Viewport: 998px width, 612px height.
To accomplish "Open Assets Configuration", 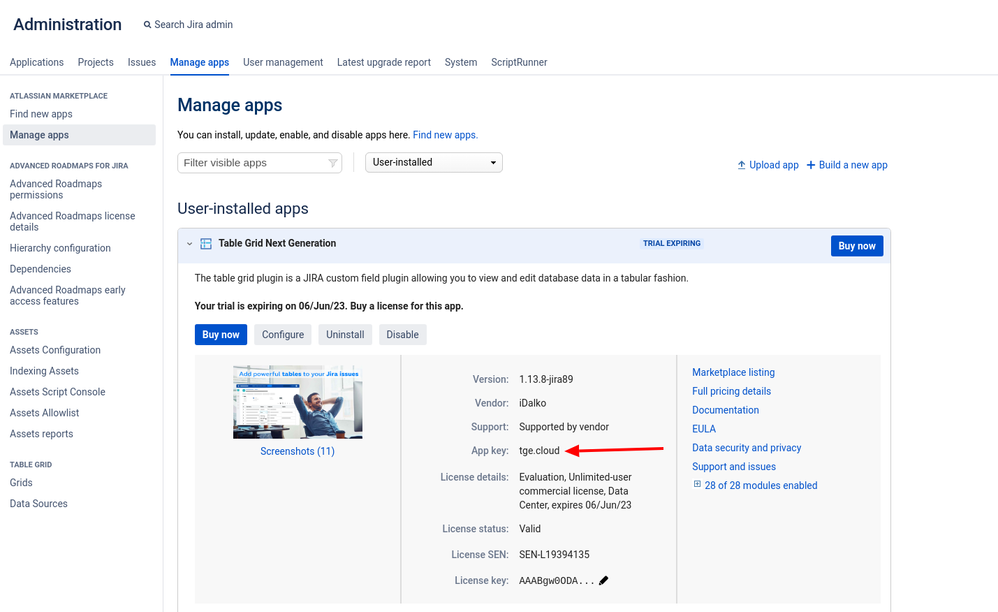I will coord(55,350).
